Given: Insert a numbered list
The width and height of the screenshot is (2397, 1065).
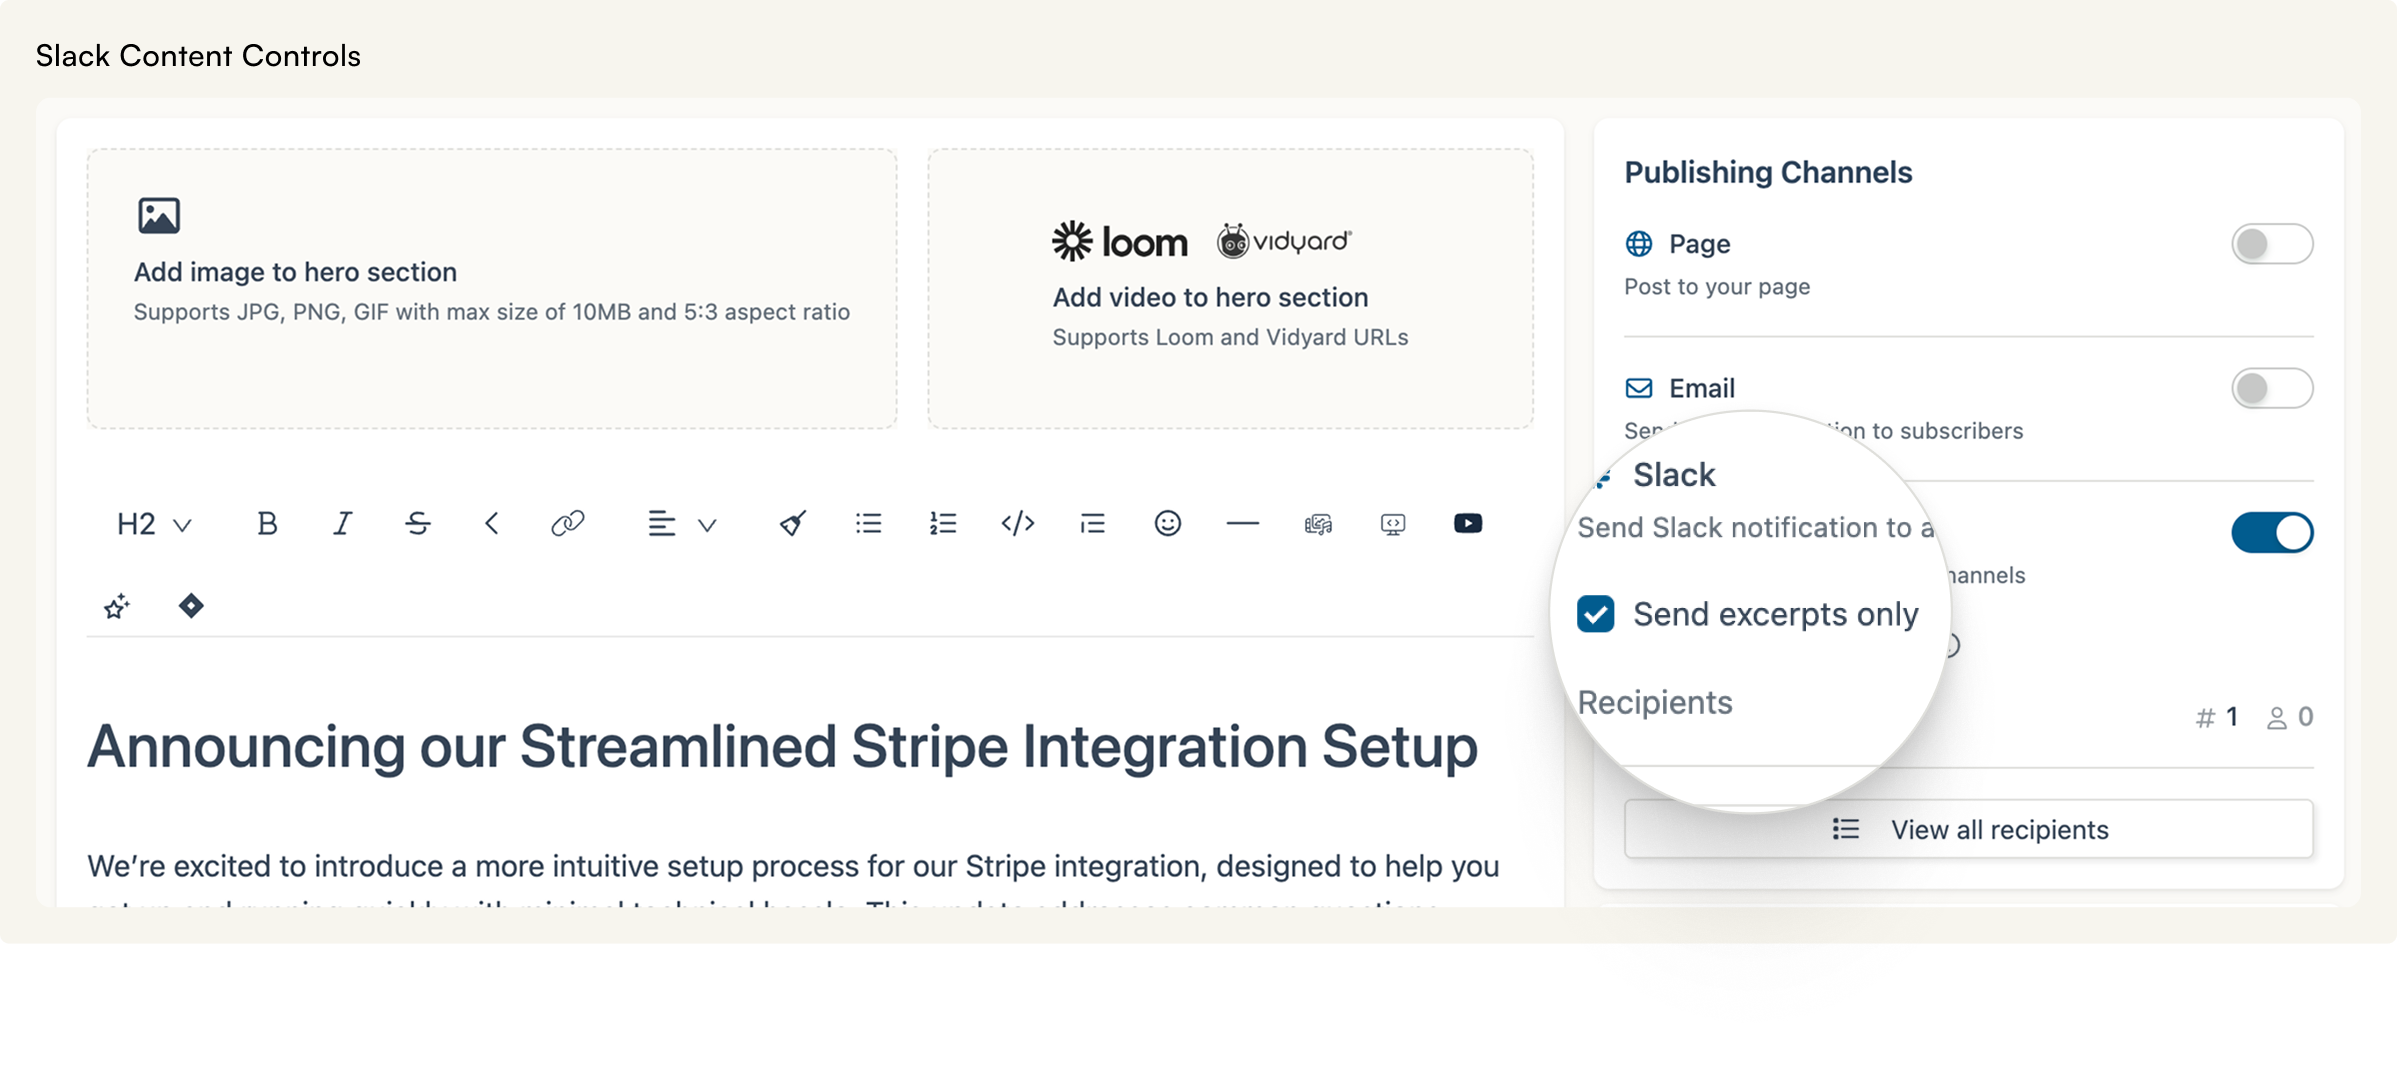Looking at the screenshot, I should (x=942, y=523).
